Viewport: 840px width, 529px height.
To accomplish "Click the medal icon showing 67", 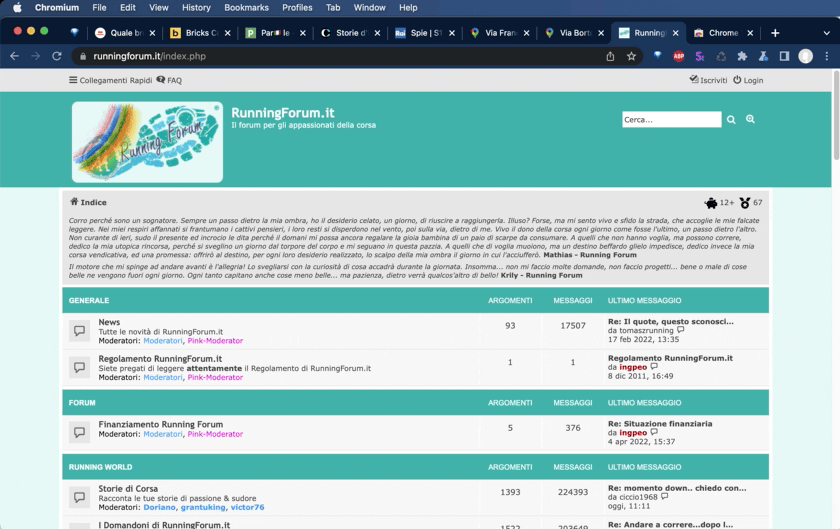I will click(x=751, y=203).
